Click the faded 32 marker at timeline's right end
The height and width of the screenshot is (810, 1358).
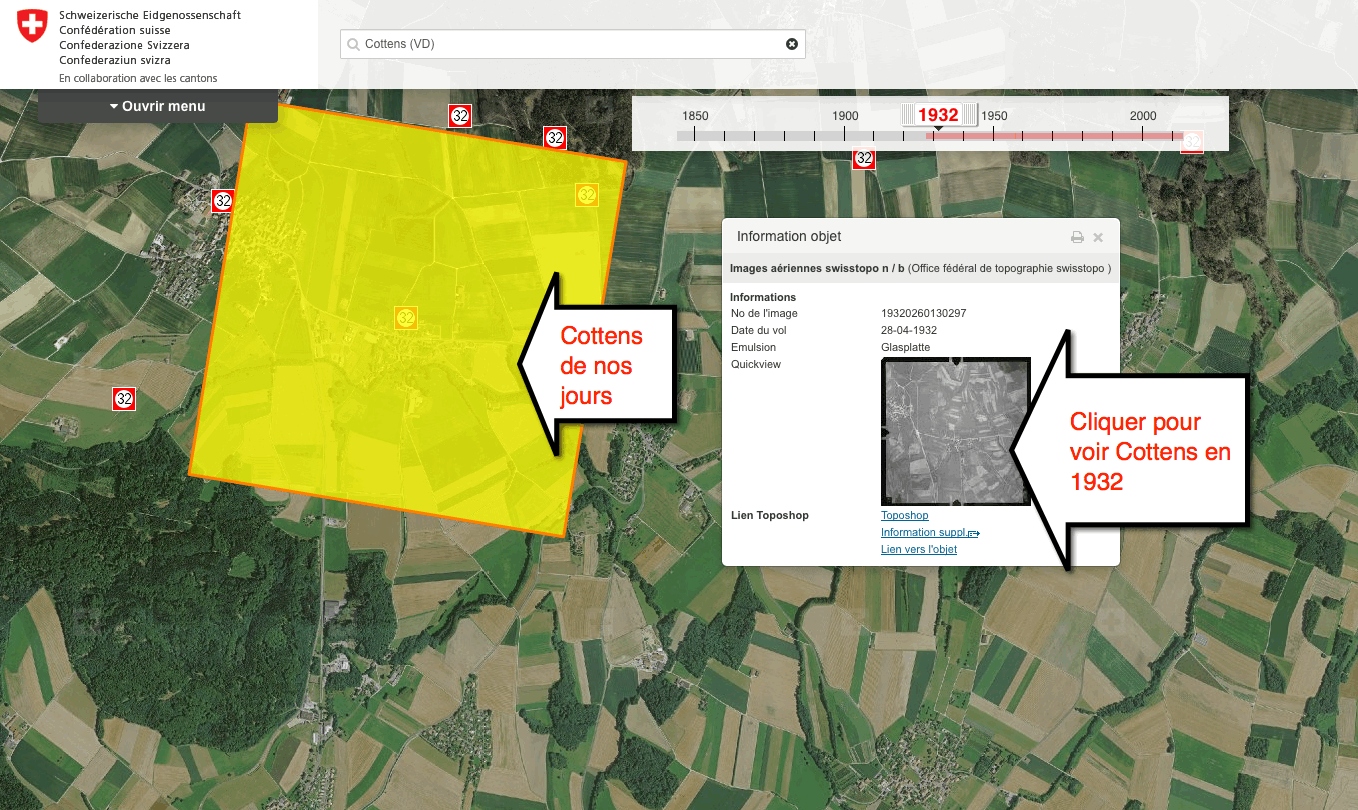point(1191,141)
